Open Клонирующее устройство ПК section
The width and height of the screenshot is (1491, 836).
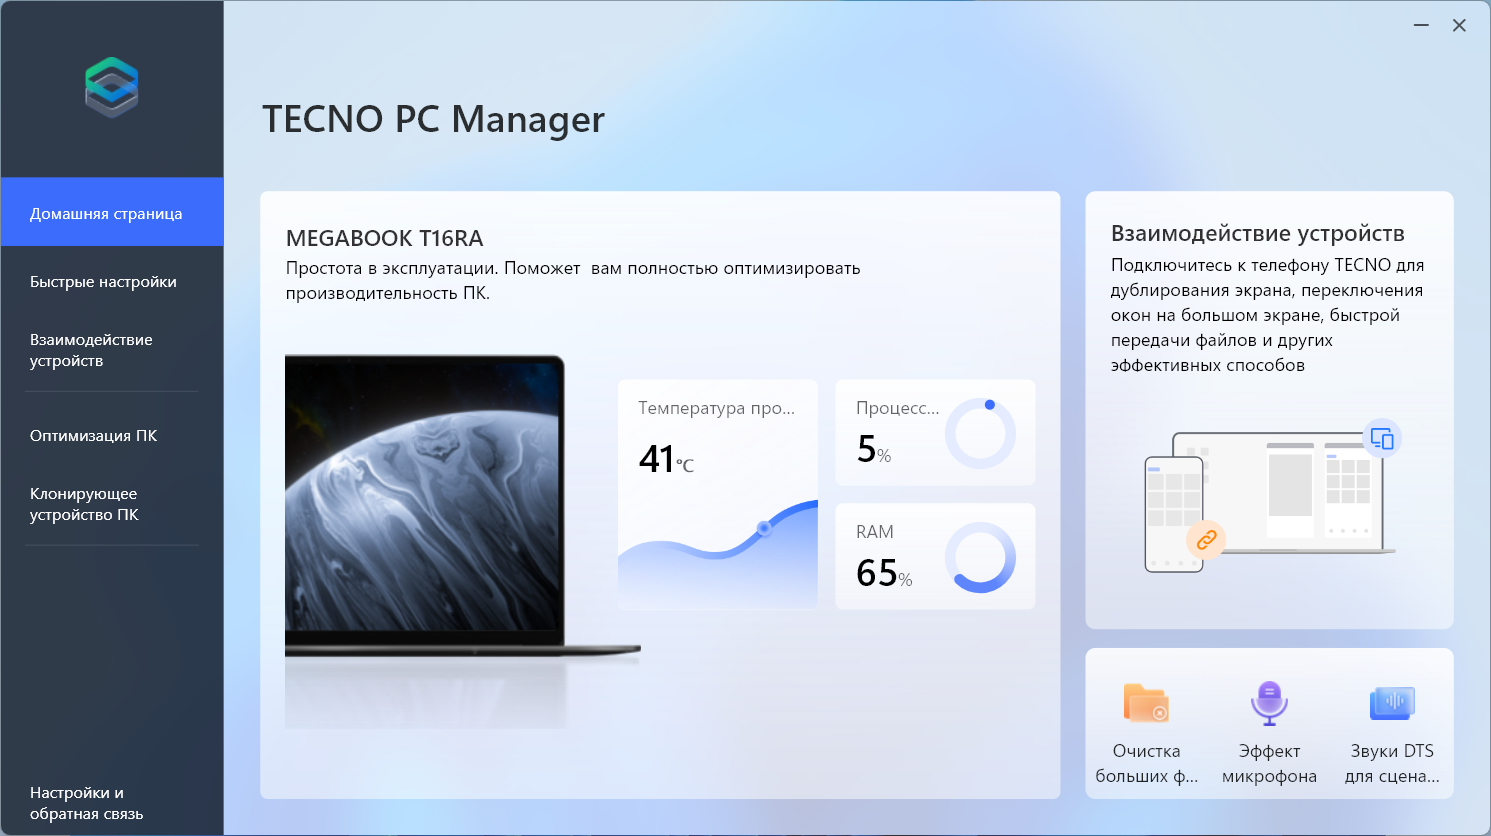click(x=112, y=504)
